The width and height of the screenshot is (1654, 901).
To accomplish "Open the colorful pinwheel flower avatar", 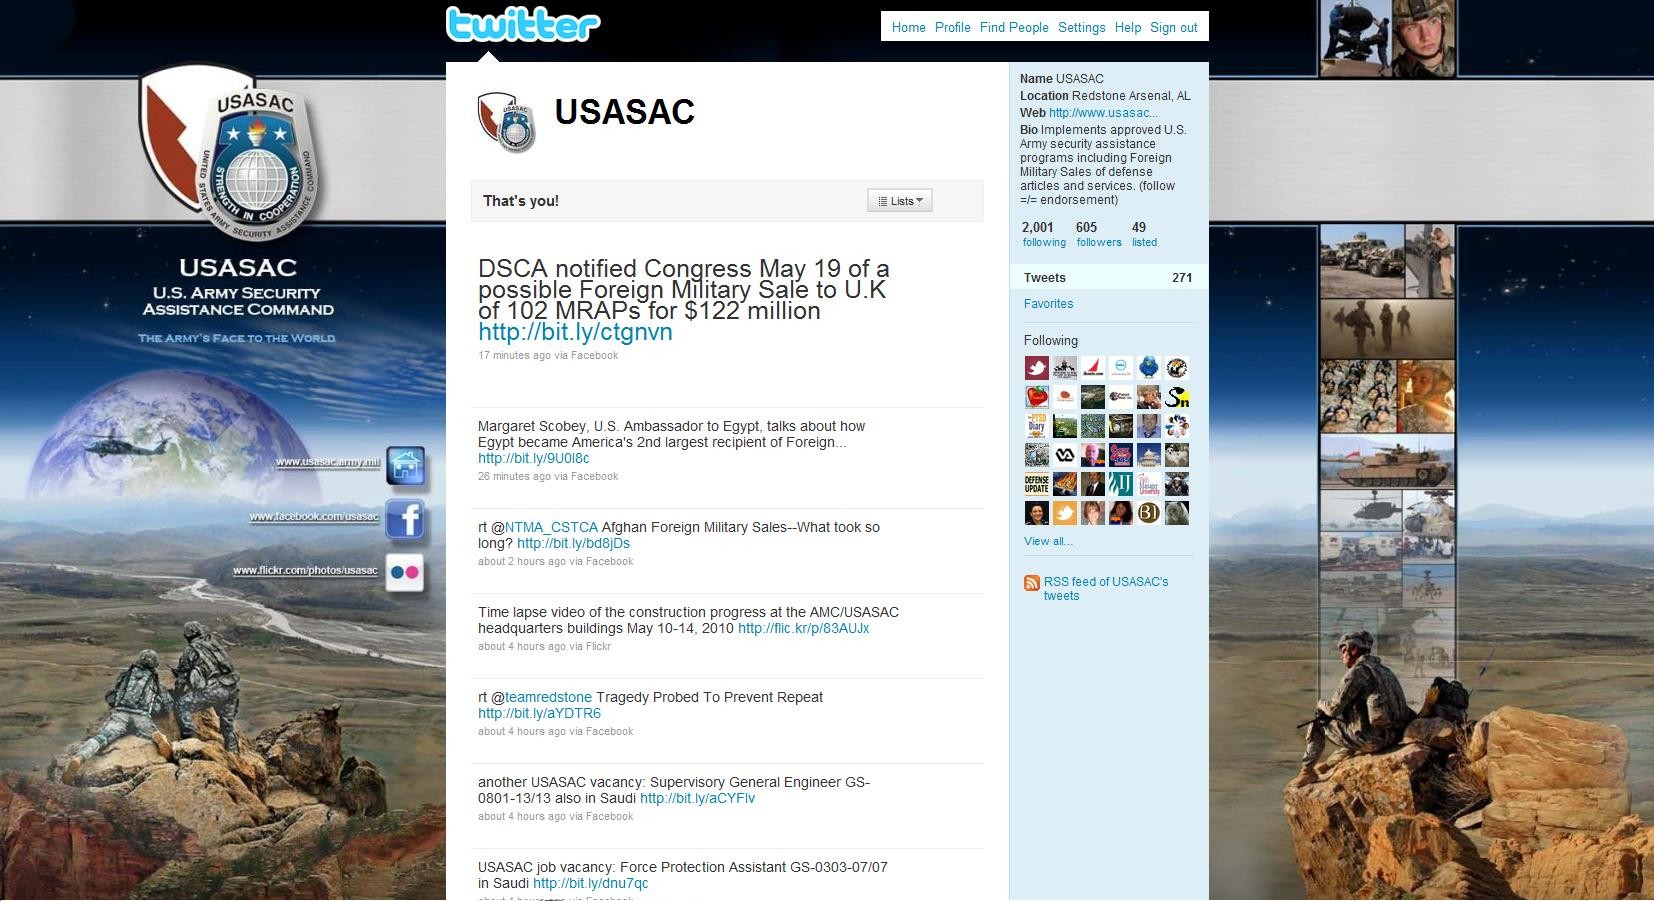I will 1177,426.
